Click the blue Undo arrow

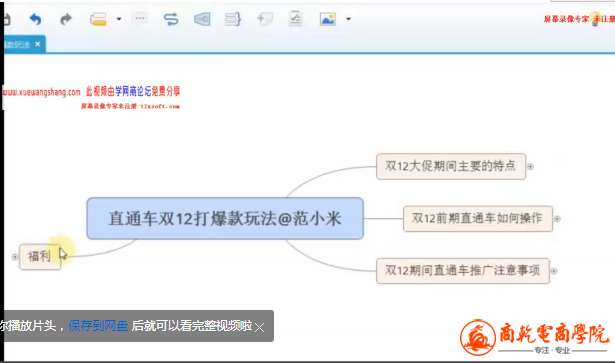click(x=35, y=19)
